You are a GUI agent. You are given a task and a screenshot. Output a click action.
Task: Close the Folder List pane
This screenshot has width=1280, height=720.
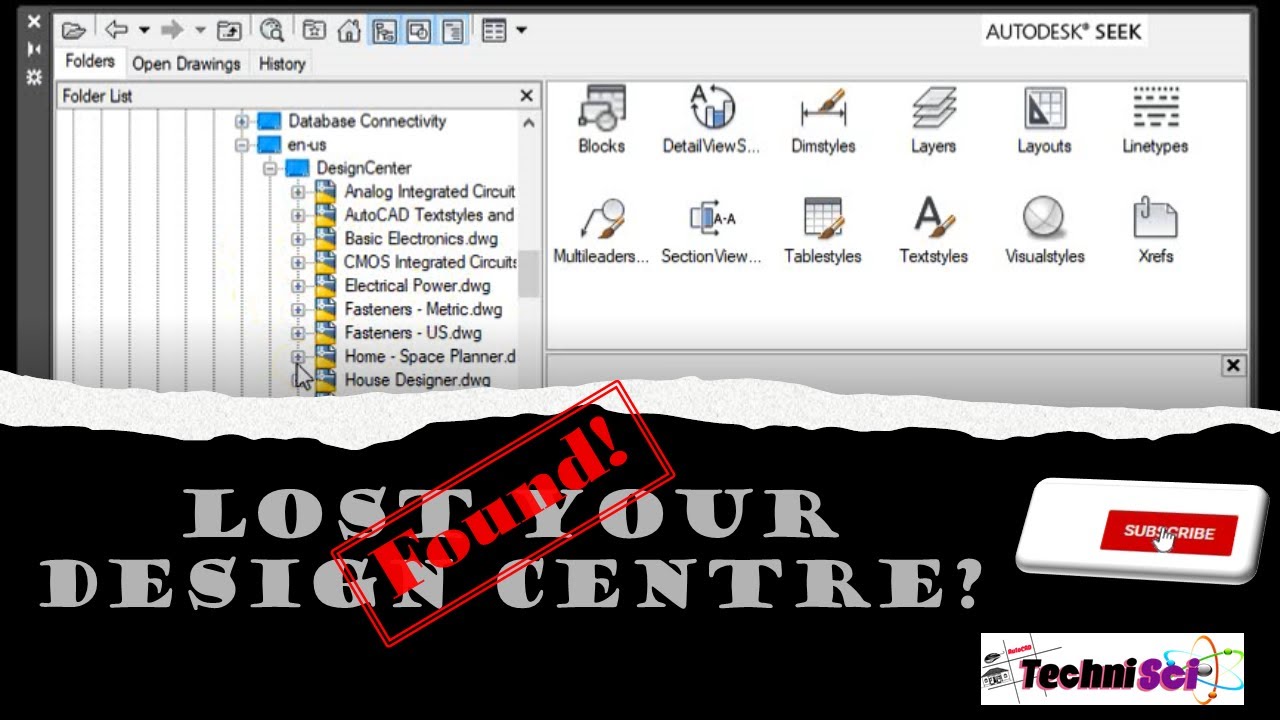[527, 96]
